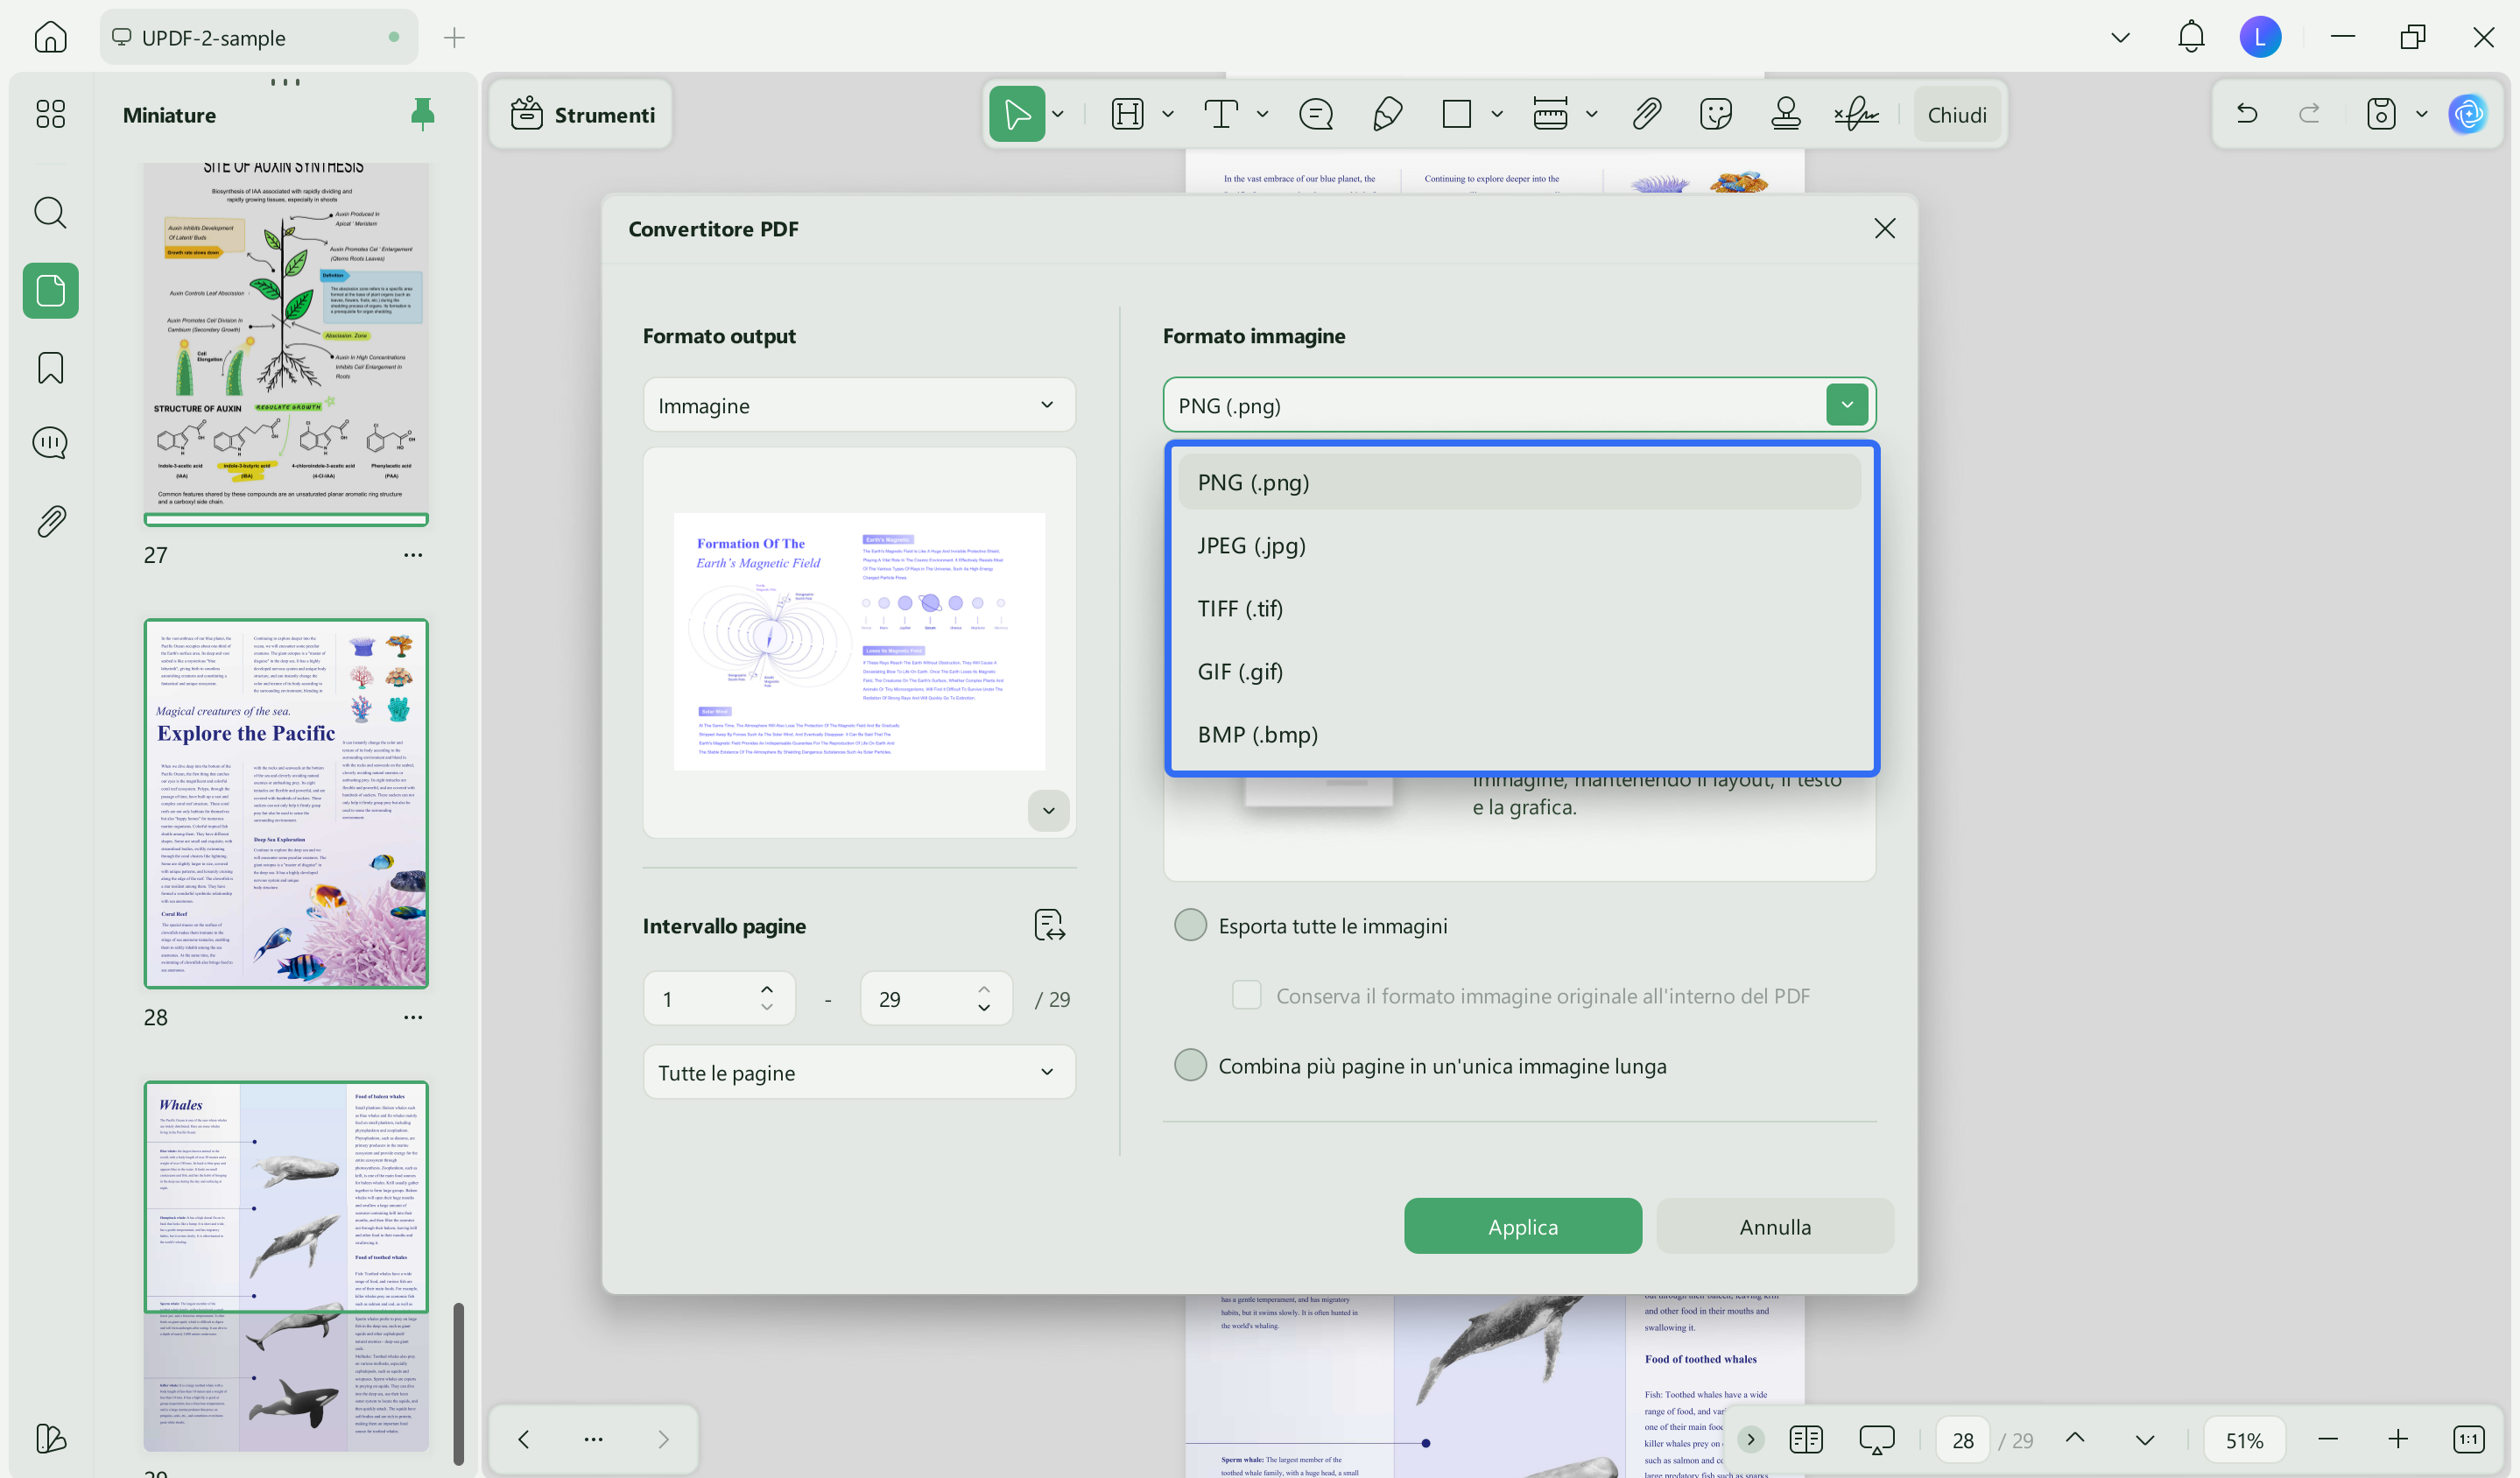
Task: Open page 27 thumbnail options menu
Action: point(413,555)
